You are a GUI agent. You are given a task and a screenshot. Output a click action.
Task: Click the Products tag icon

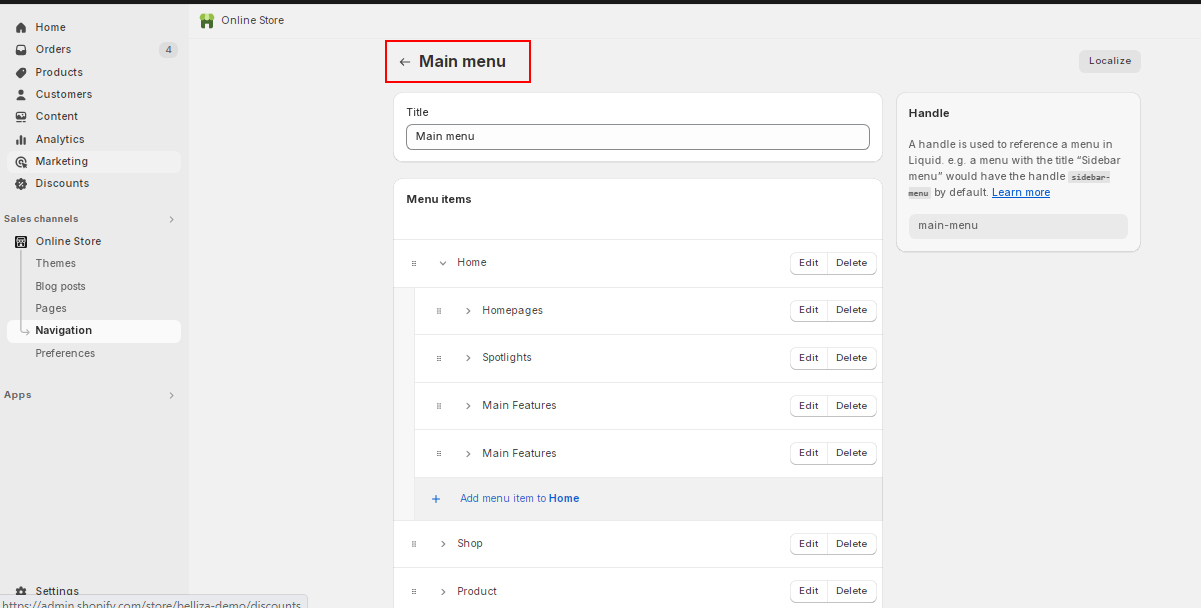point(21,72)
